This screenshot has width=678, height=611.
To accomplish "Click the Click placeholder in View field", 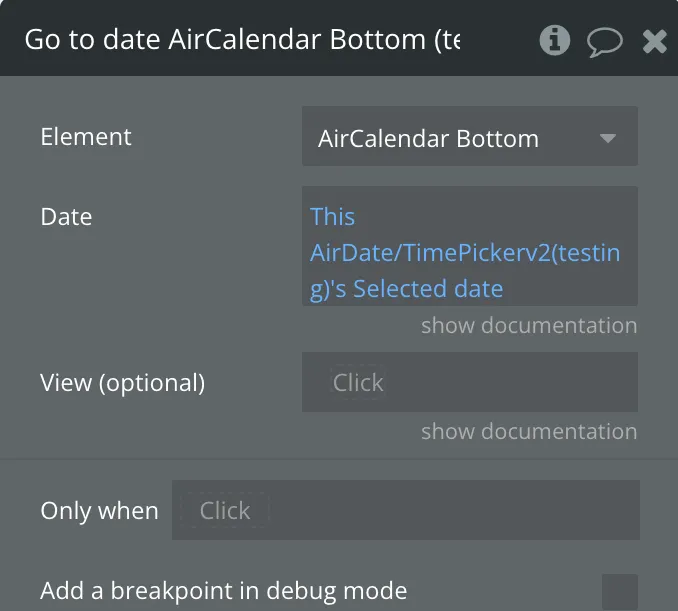I will click(x=358, y=383).
